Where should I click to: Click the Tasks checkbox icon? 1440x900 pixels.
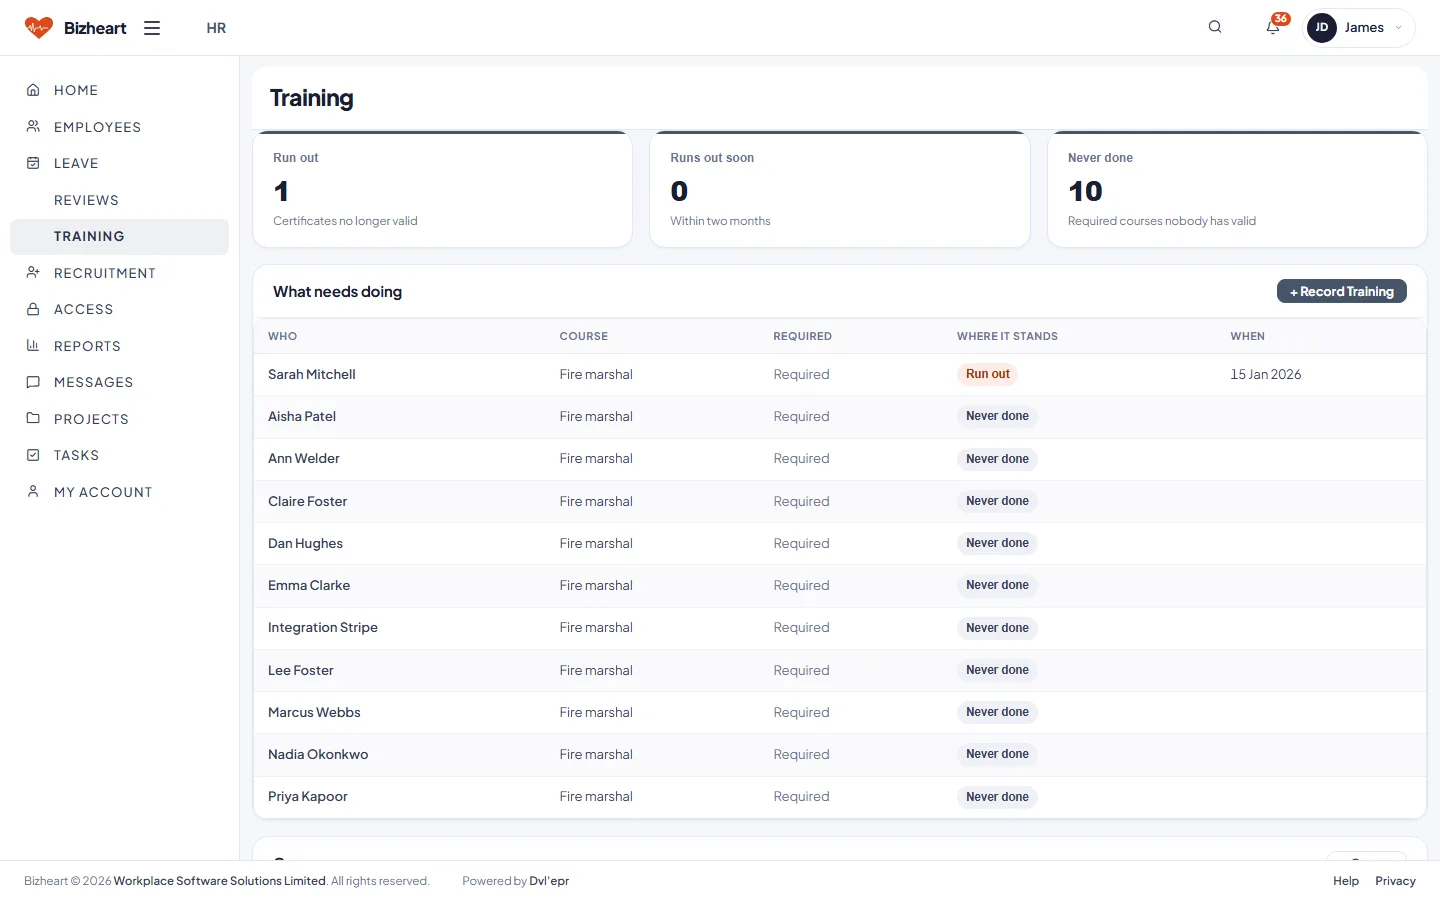[33, 455]
